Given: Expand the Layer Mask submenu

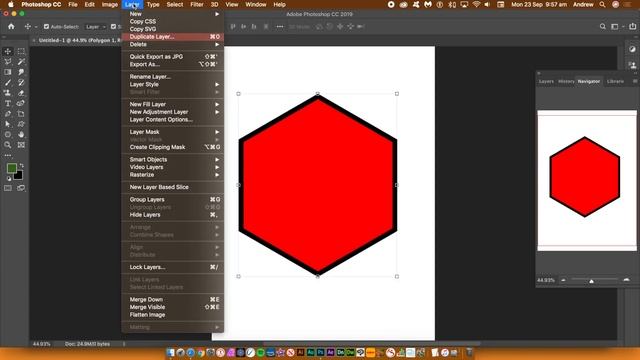Looking at the screenshot, I should point(173,132).
